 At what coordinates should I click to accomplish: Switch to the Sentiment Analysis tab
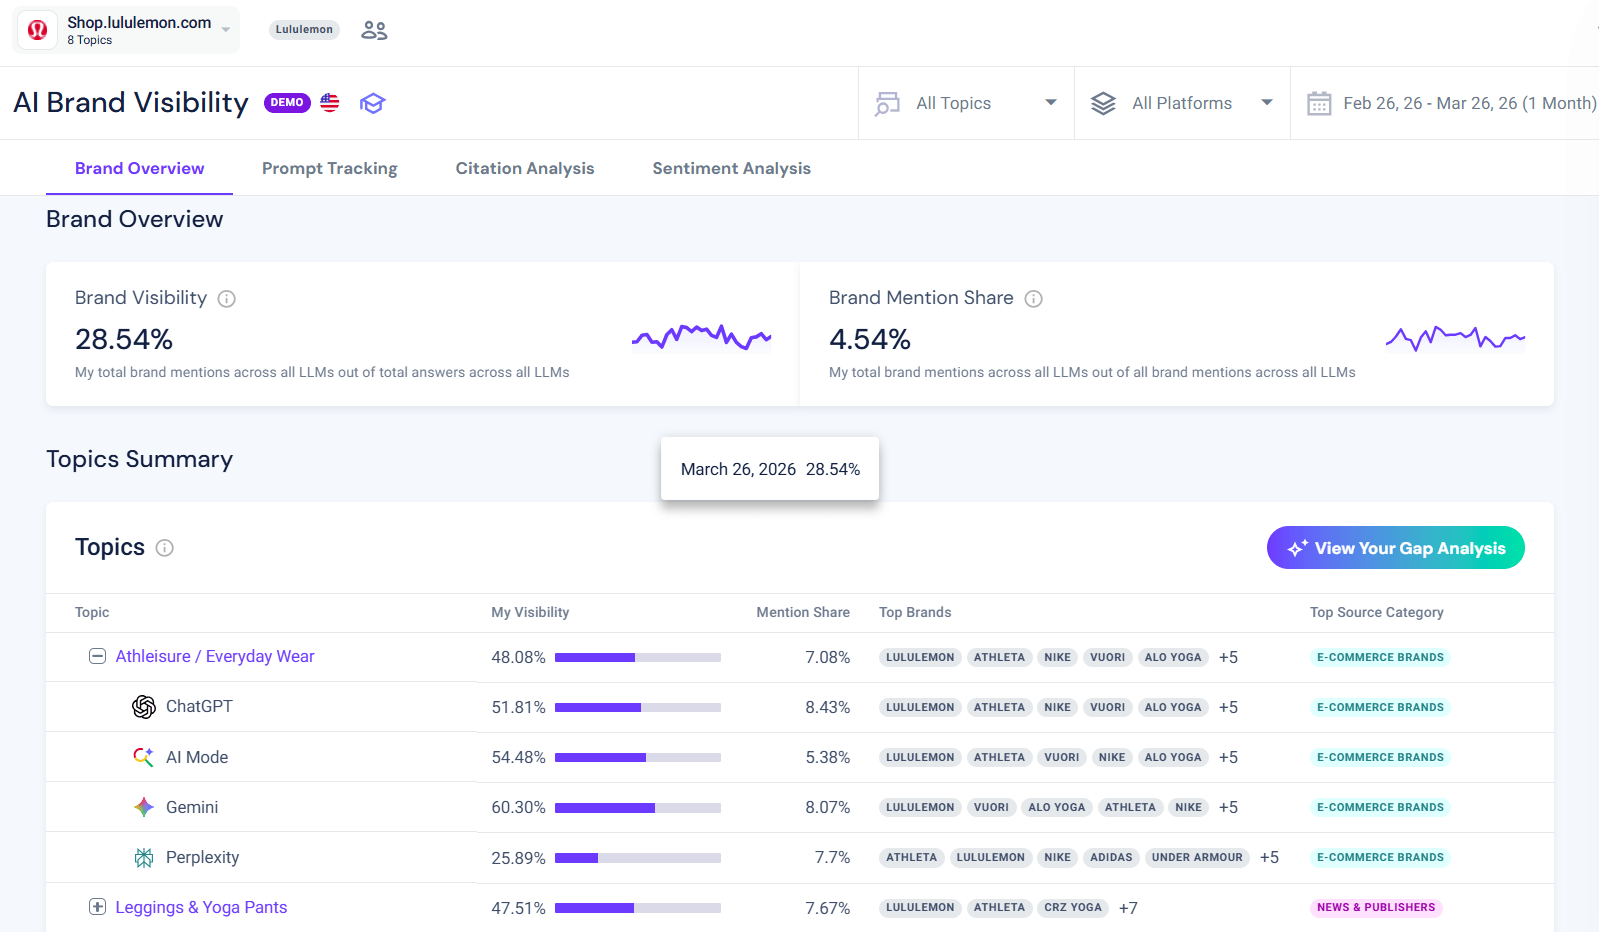tap(731, 168)
